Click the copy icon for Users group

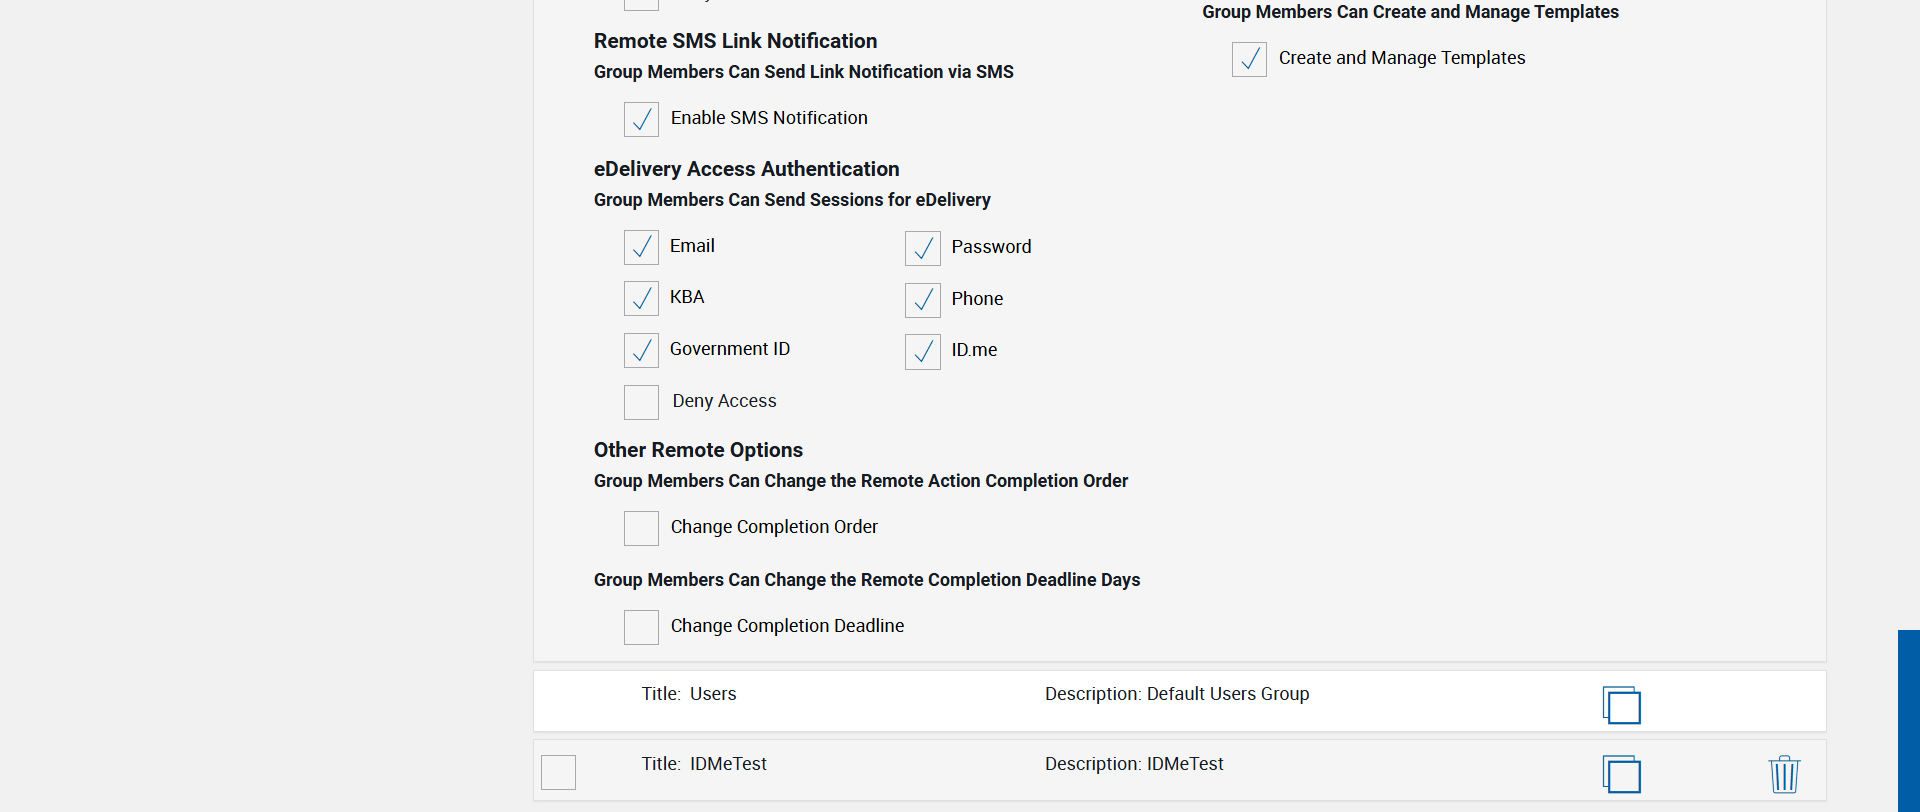[1621, 705]
